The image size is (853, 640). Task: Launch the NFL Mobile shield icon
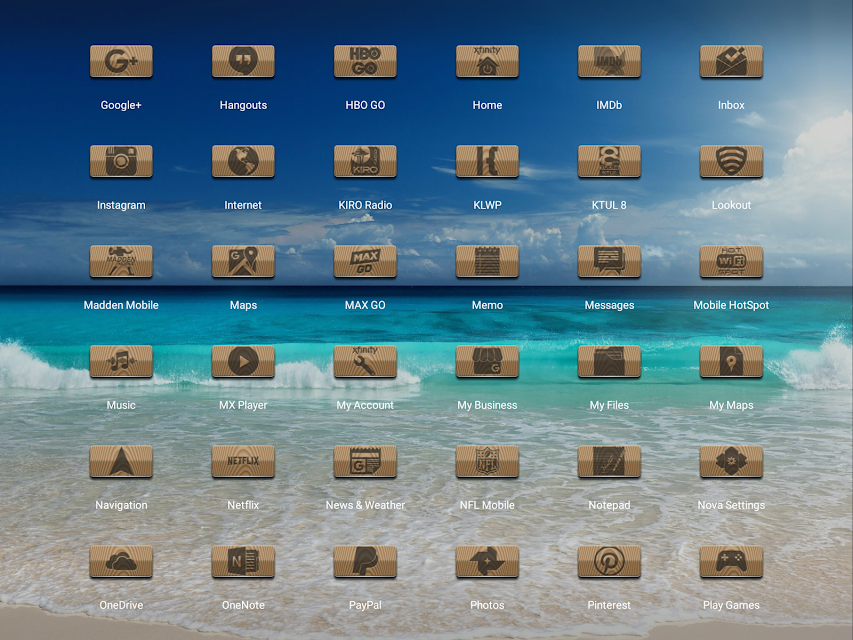click(487, 461)
